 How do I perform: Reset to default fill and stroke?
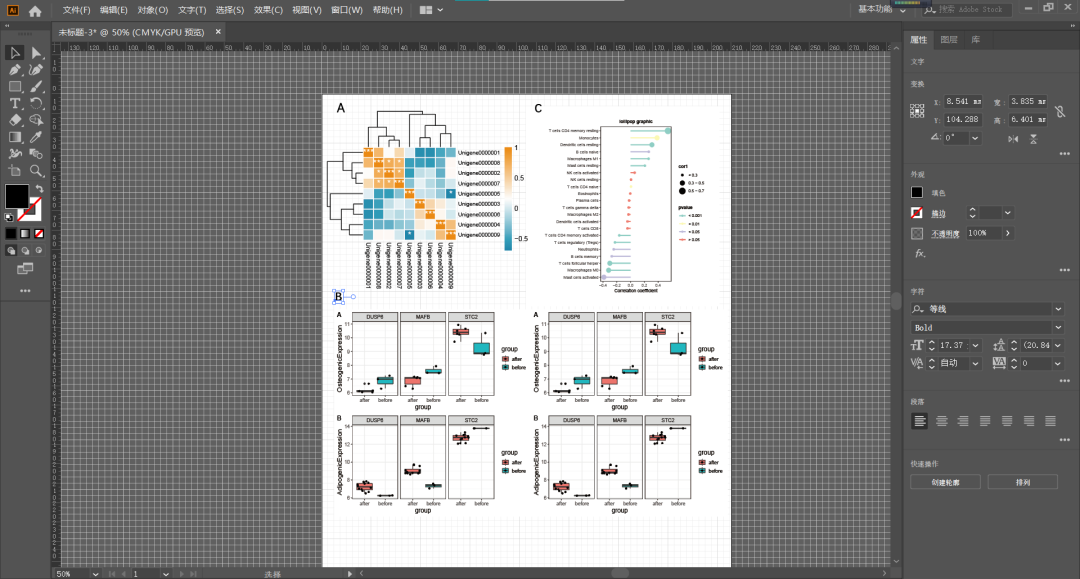click(x=9, y=218)
